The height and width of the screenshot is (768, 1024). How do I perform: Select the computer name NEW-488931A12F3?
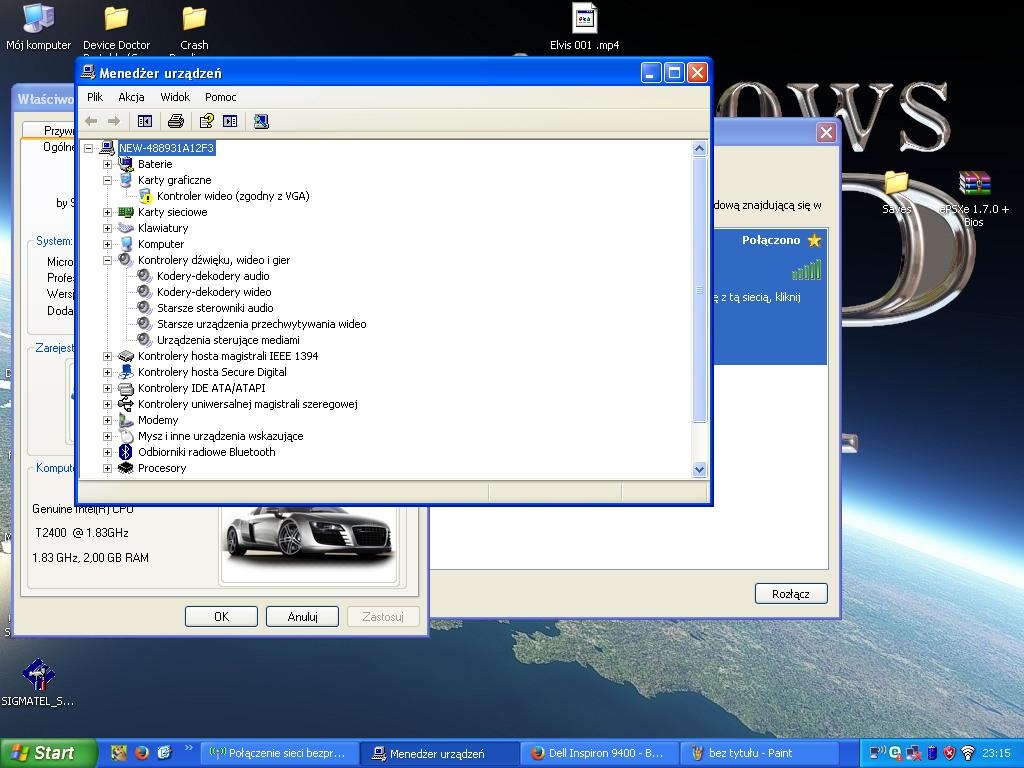167,148
